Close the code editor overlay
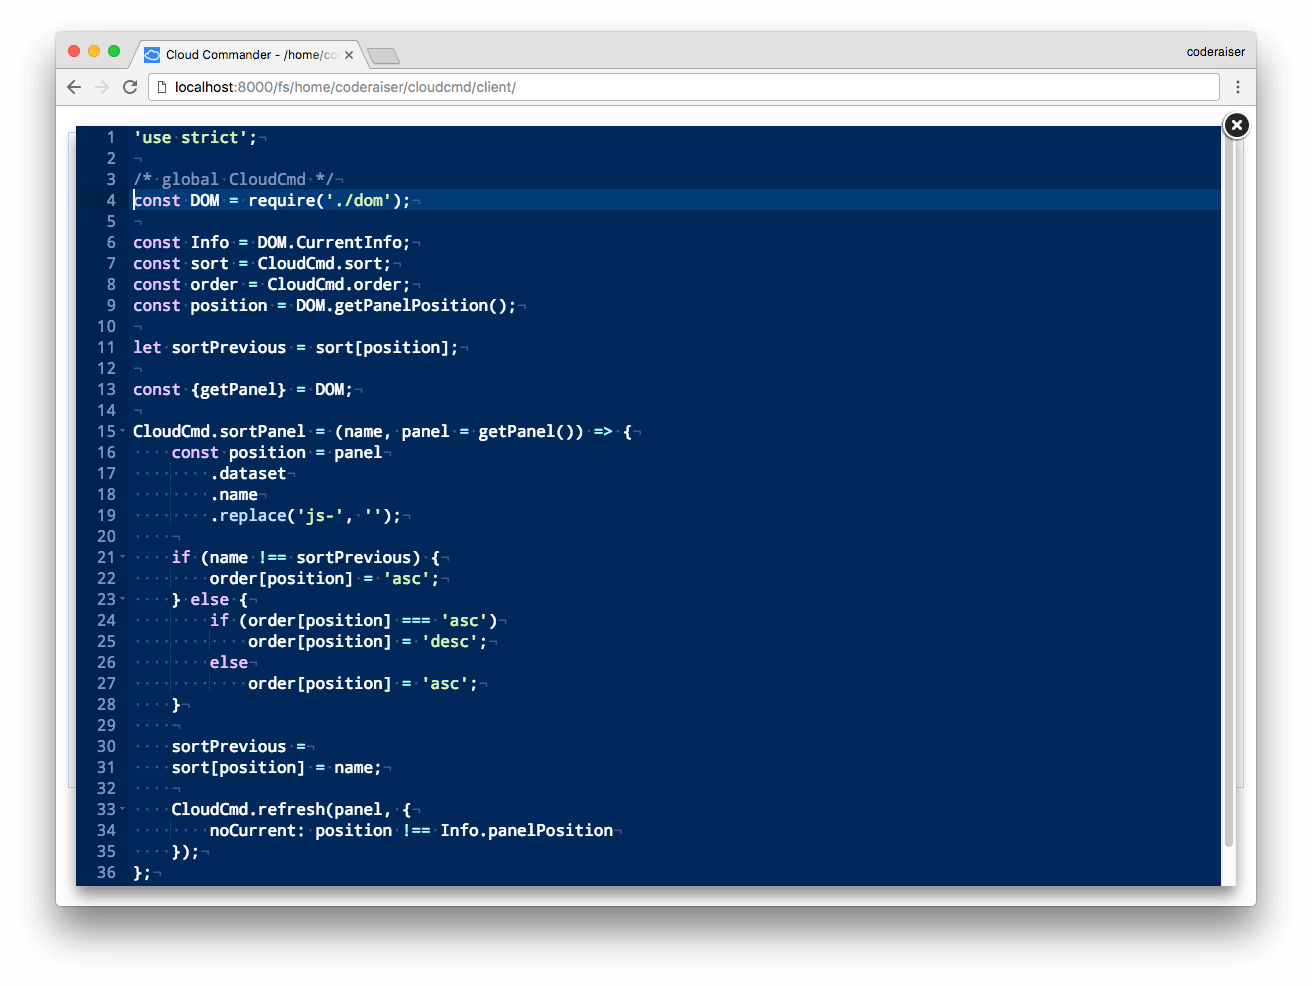 [1236, 125]
